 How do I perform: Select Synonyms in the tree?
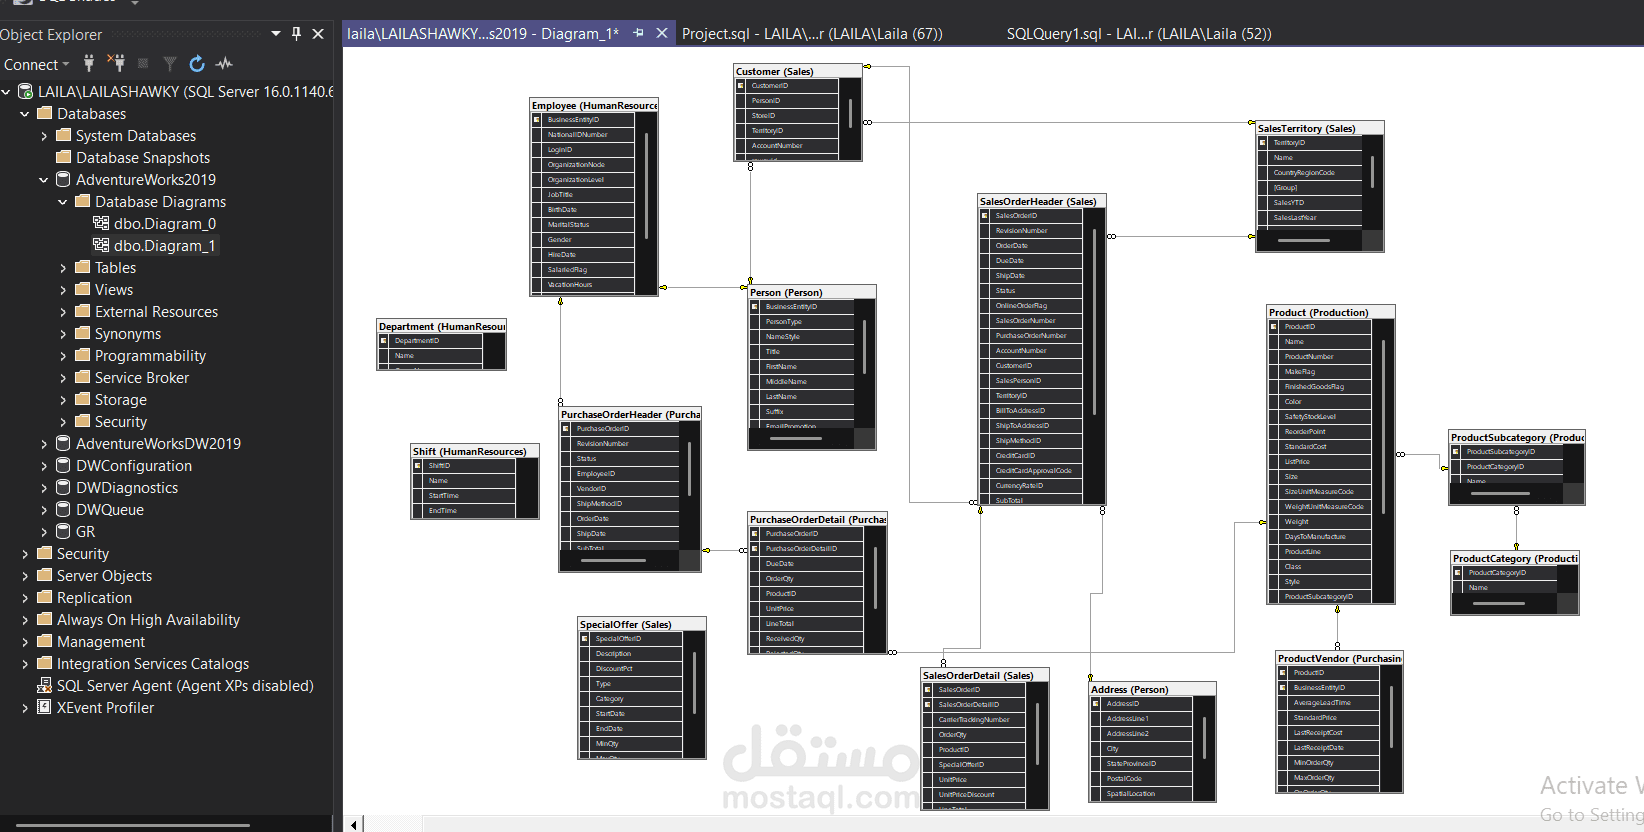pyautogui.click(x=127, y=333)
